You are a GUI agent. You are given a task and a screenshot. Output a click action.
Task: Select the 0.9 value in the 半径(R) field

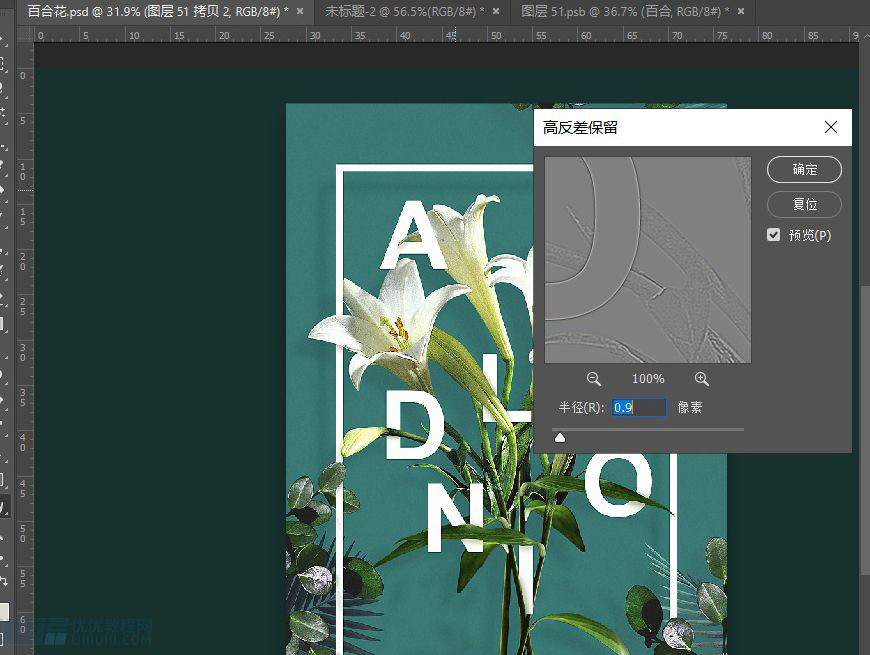click(622, 407)
